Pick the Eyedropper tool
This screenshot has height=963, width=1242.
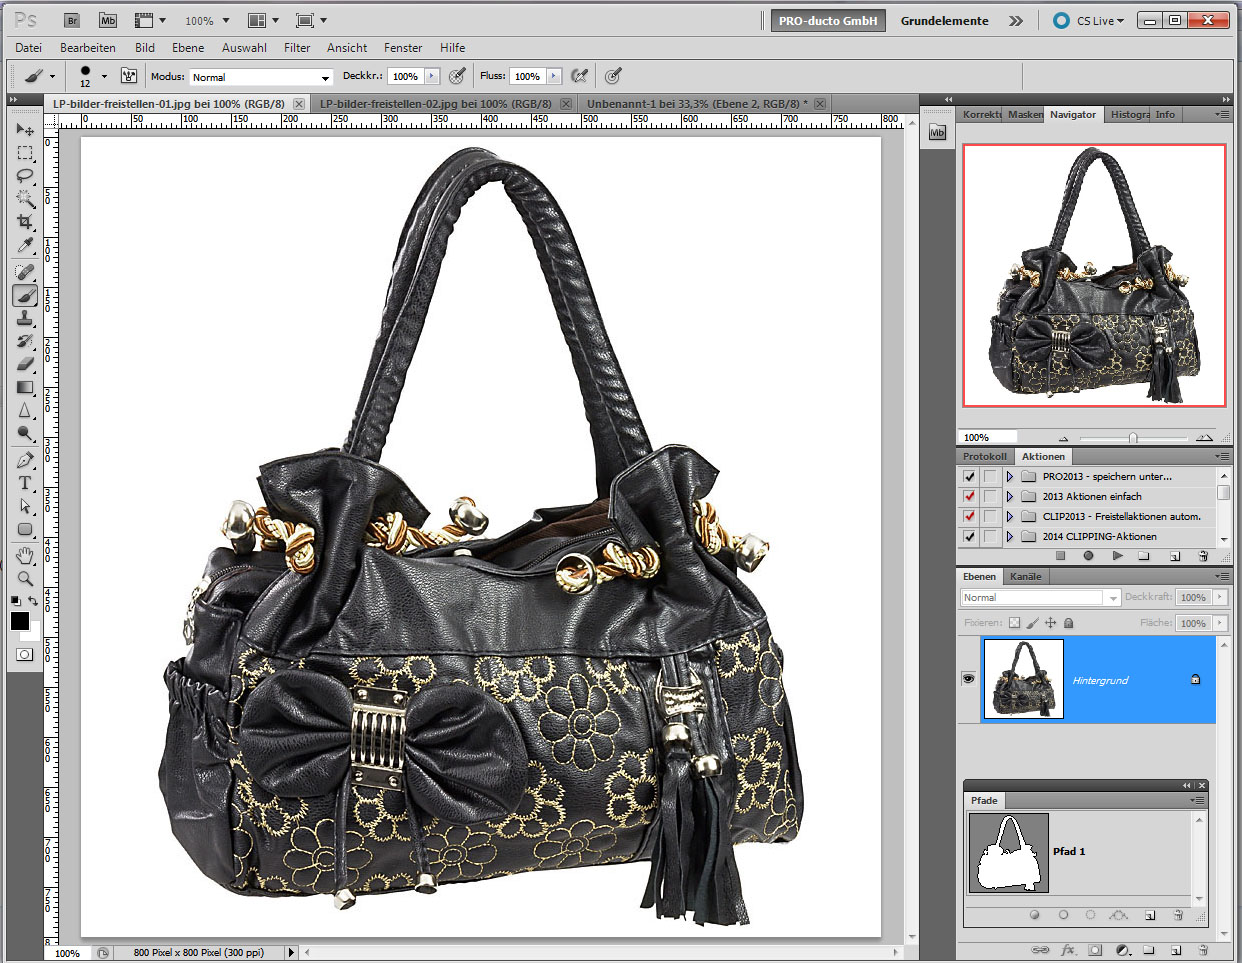pyautogui.click(x=25, y=246)
